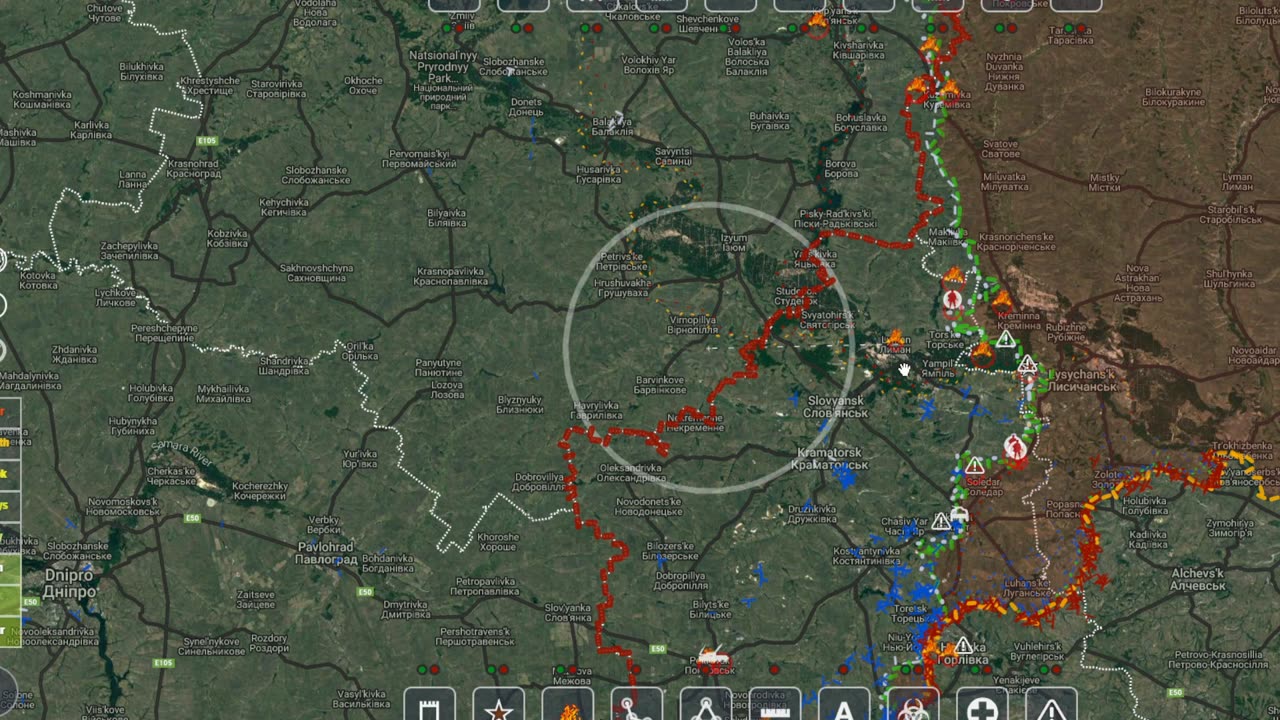Click the fire marker beside Lyman town
Screen dimensions: 1280x720
pyautogui.click(x=894, y=338)
